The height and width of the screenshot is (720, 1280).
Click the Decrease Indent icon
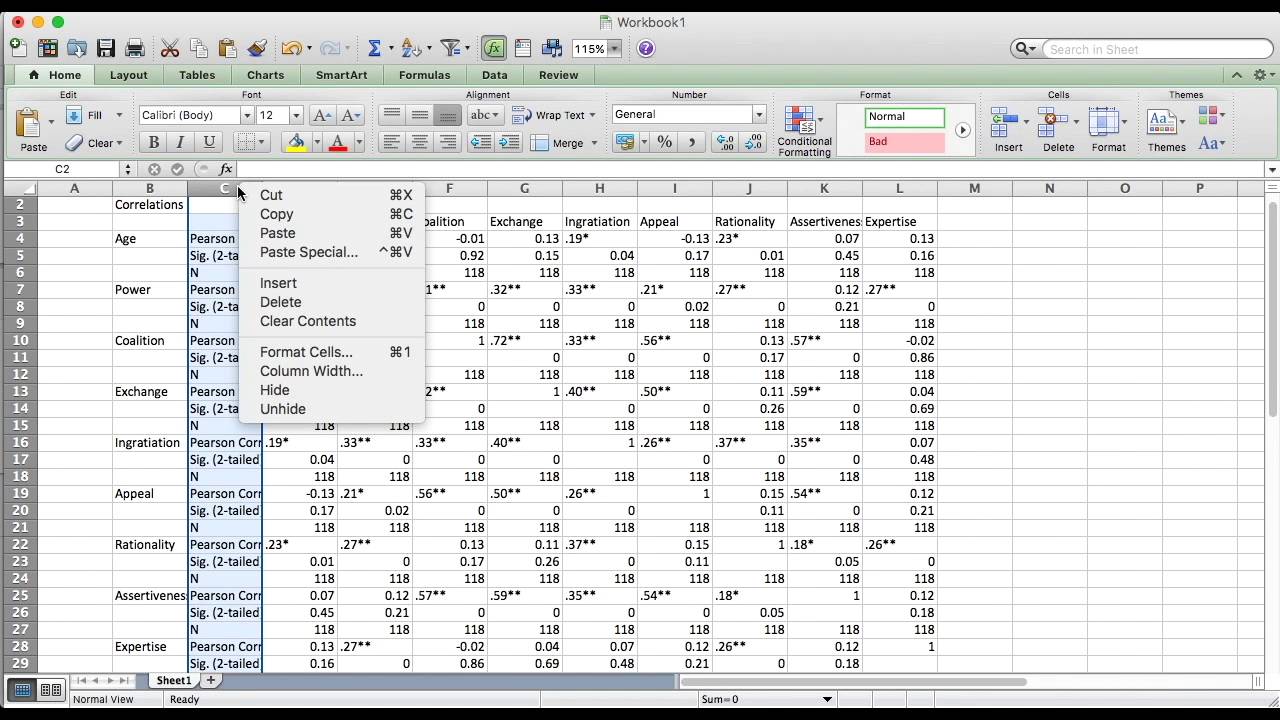481,143
